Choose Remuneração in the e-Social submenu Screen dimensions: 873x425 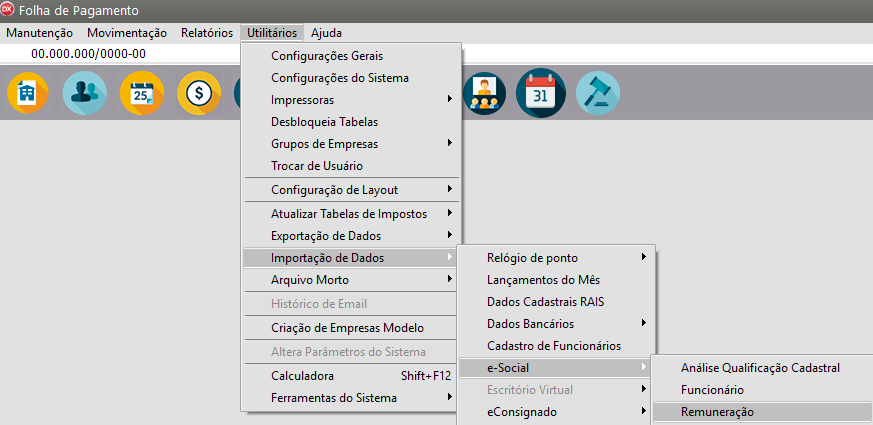(717, 412)
